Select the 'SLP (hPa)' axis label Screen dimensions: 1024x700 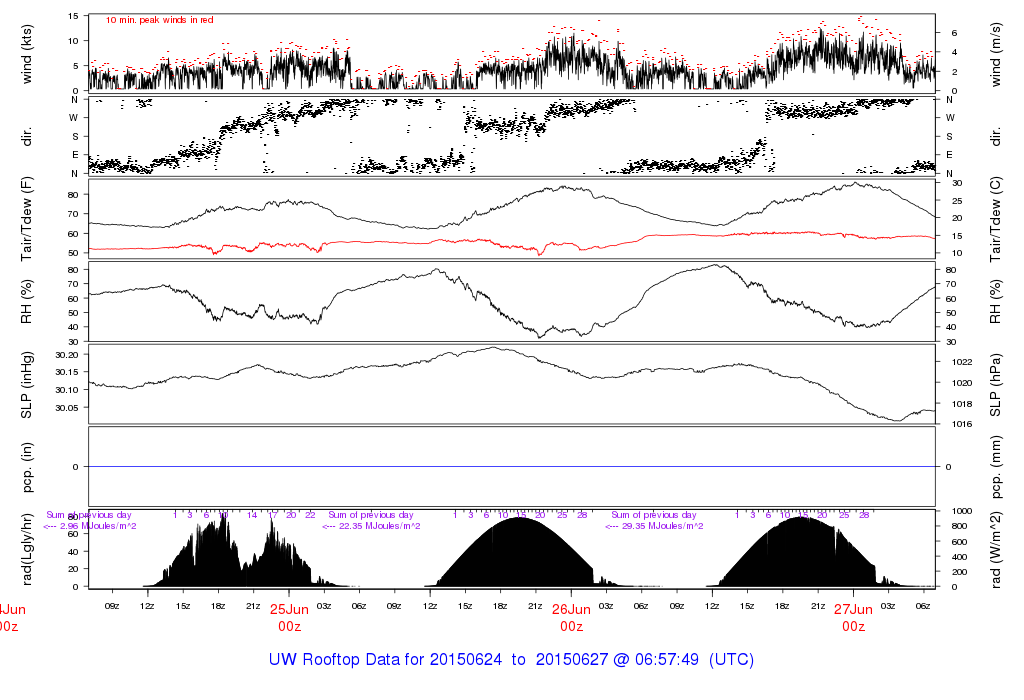(x=995, y=385)
